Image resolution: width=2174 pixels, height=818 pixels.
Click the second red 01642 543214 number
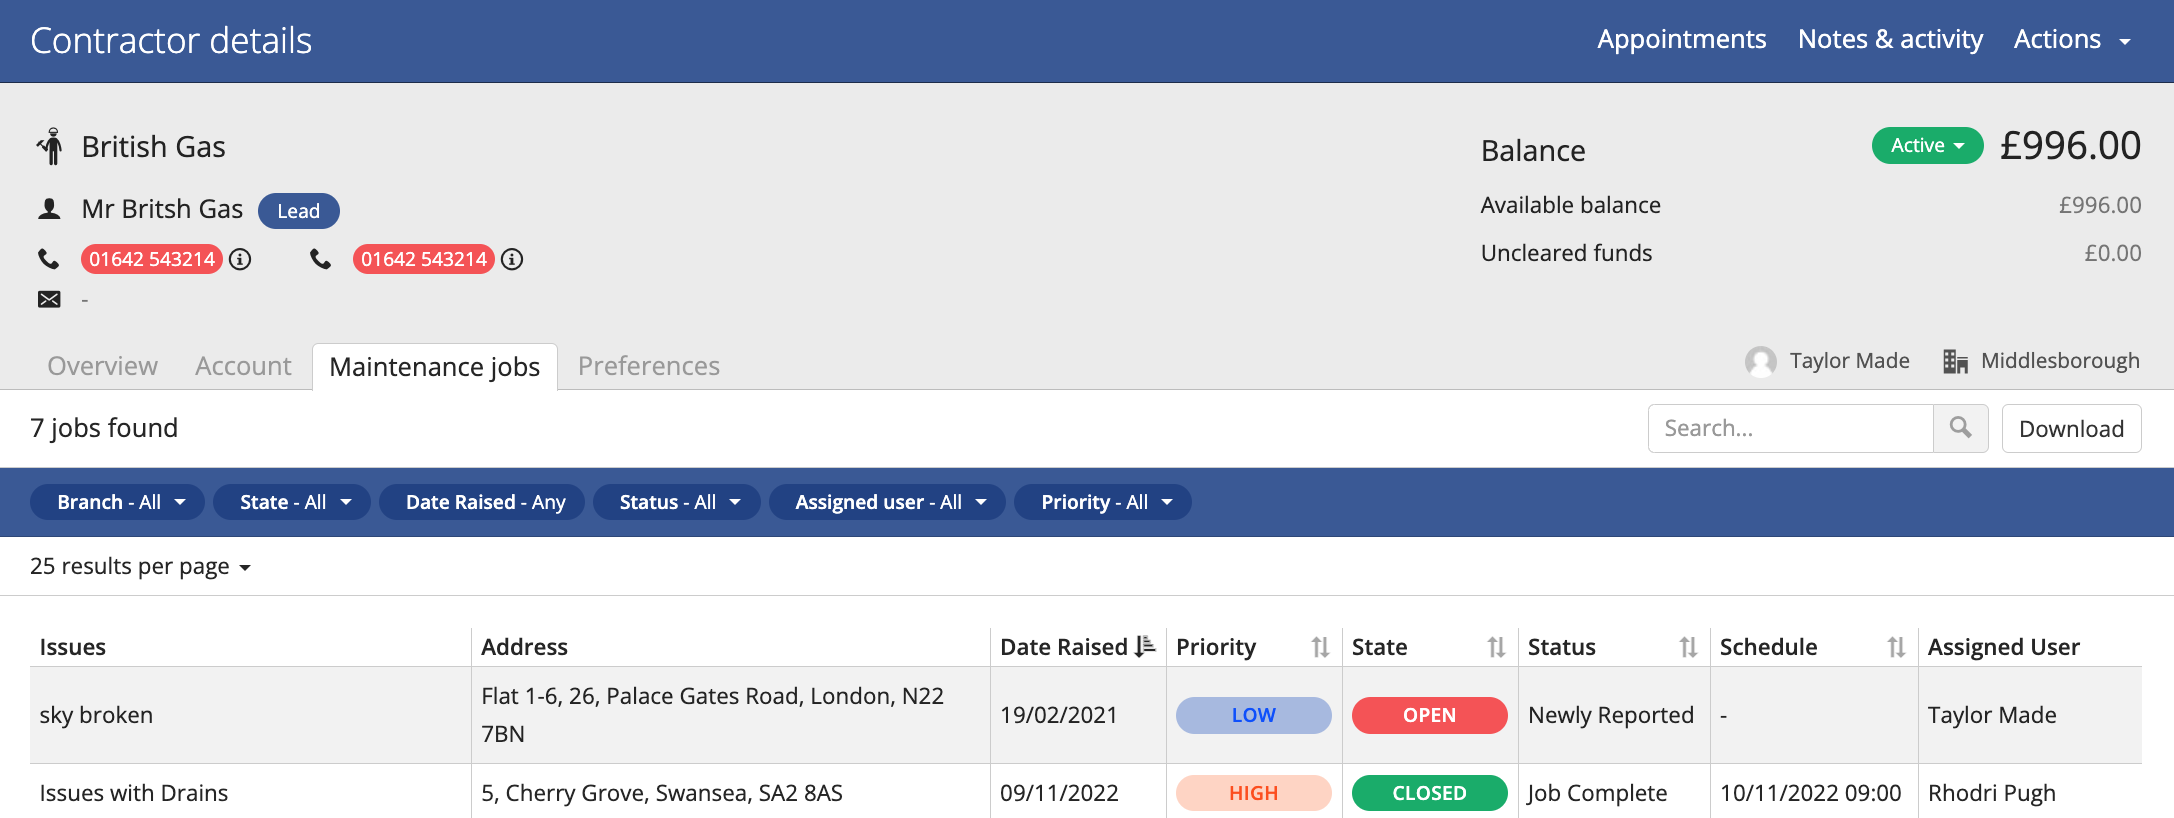(424, 259)
